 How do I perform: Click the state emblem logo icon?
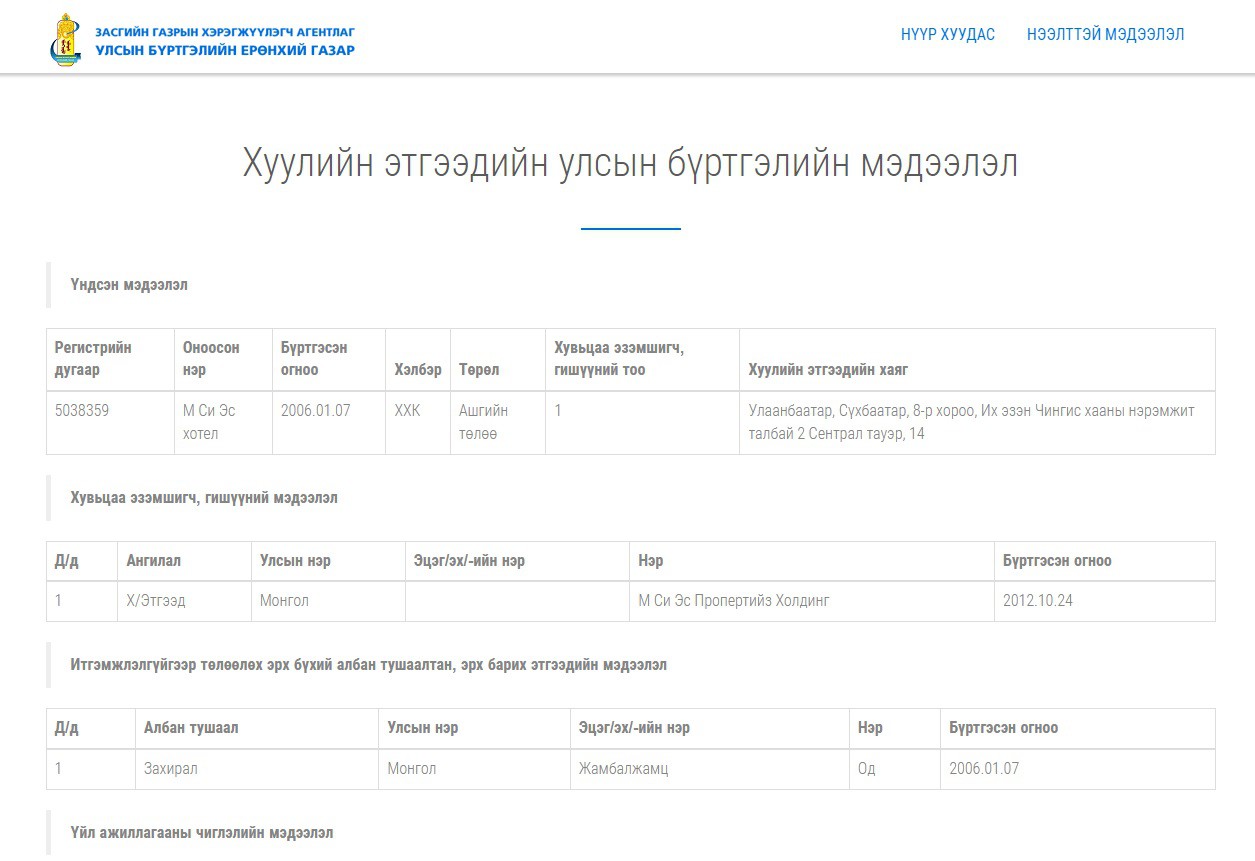66,40
